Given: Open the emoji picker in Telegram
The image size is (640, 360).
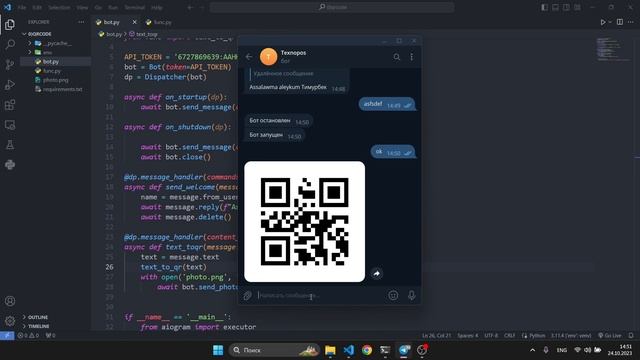Looking at the screenshot, I should [x=393, y=296].
